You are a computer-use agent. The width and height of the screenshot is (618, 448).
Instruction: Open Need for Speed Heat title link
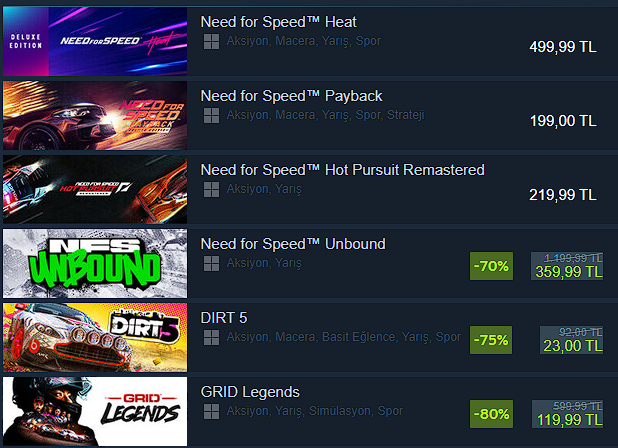click(278, 22)
